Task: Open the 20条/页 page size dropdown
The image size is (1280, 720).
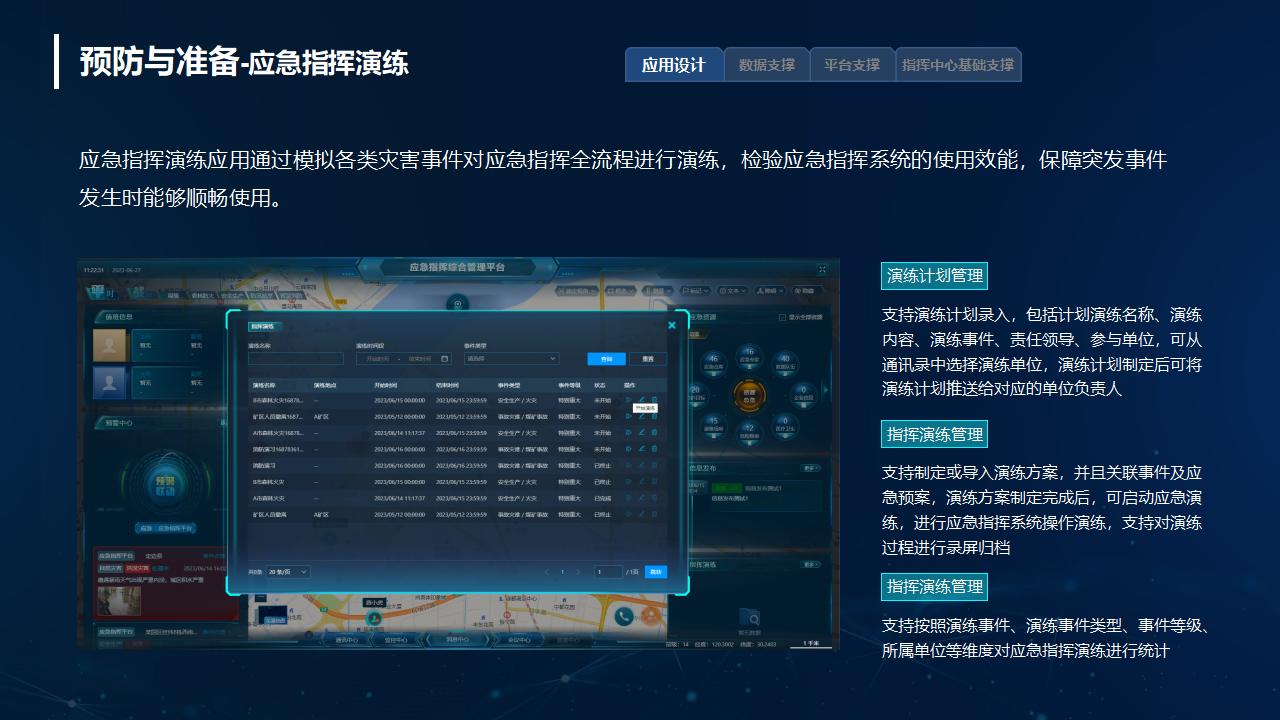Action: (288, 572)
